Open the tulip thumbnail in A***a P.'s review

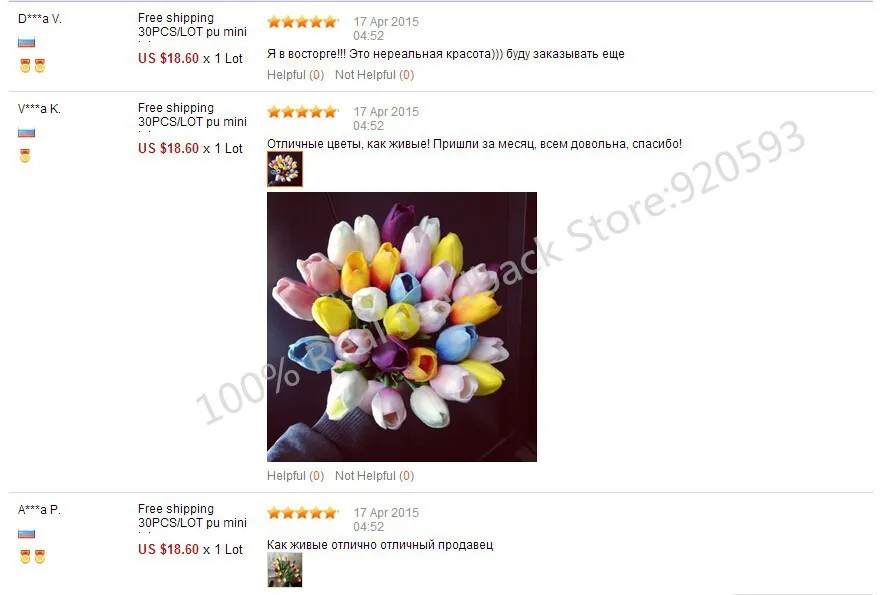click(x=285, y=570)
